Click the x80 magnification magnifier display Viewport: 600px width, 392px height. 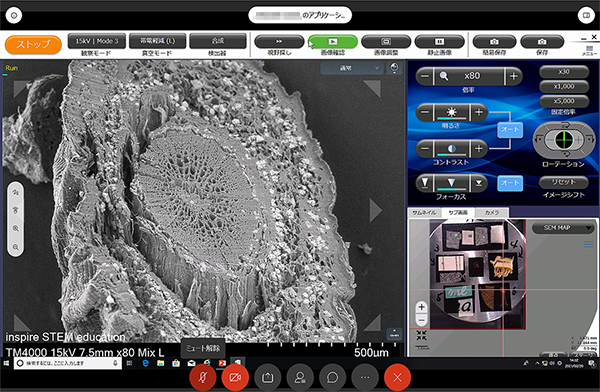click(469, 76)
